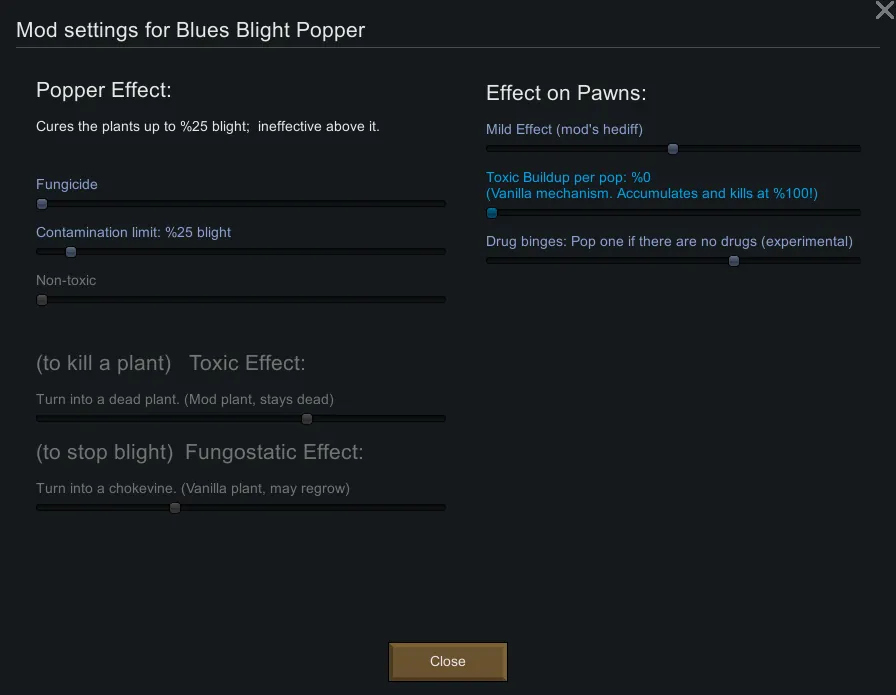Select the Mild Effect slider knob
The height and width of the screenshot is (695, 896).
(x=673, y=149)
